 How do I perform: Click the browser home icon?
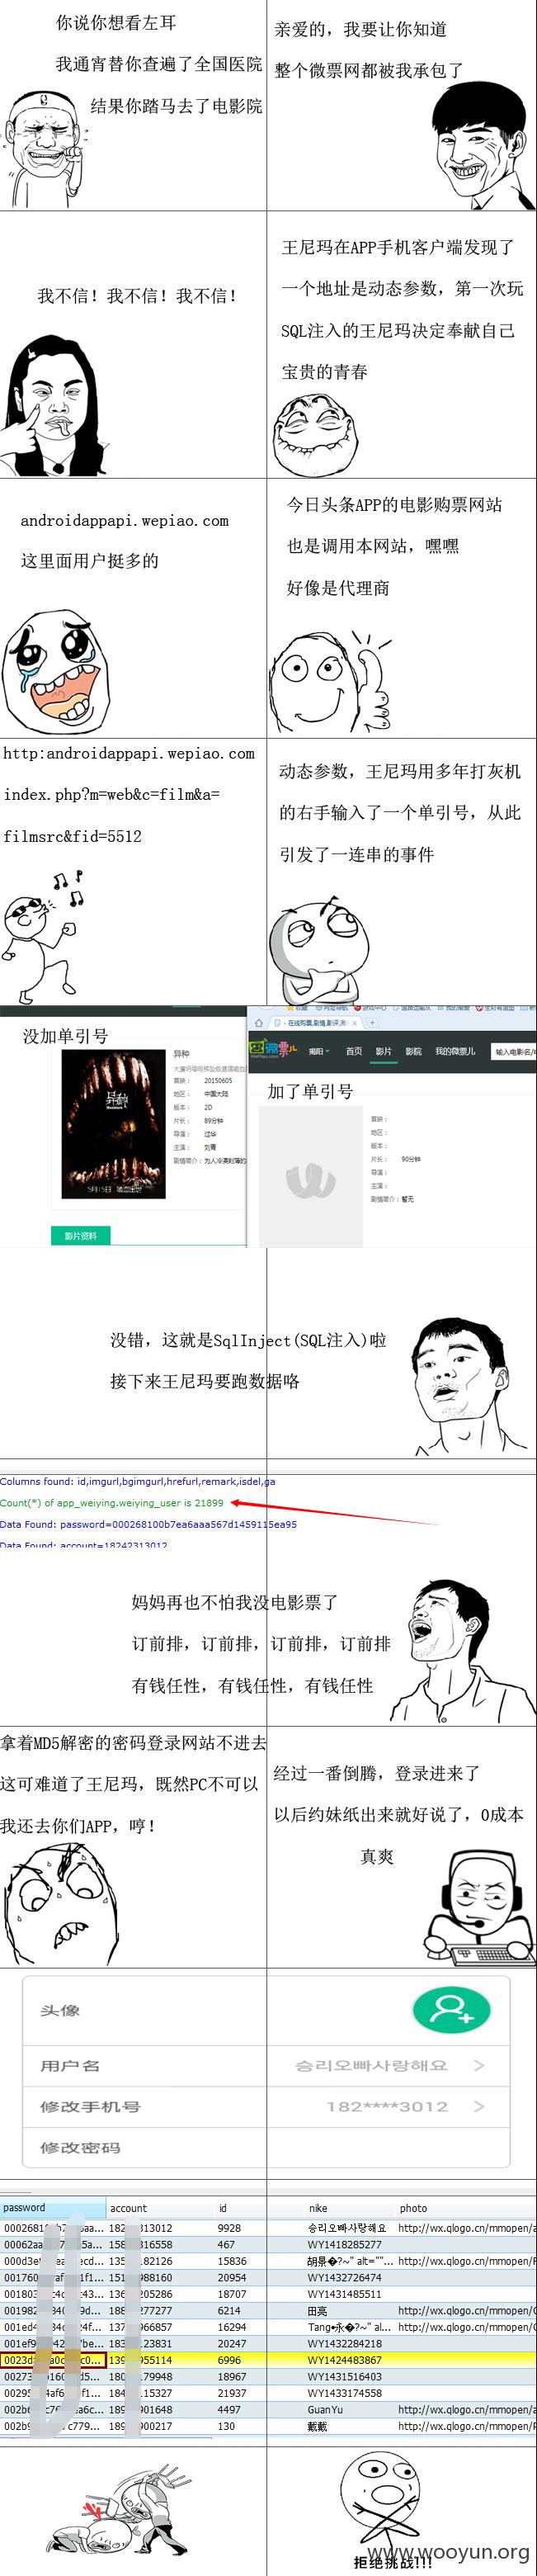click(259, 1023)
